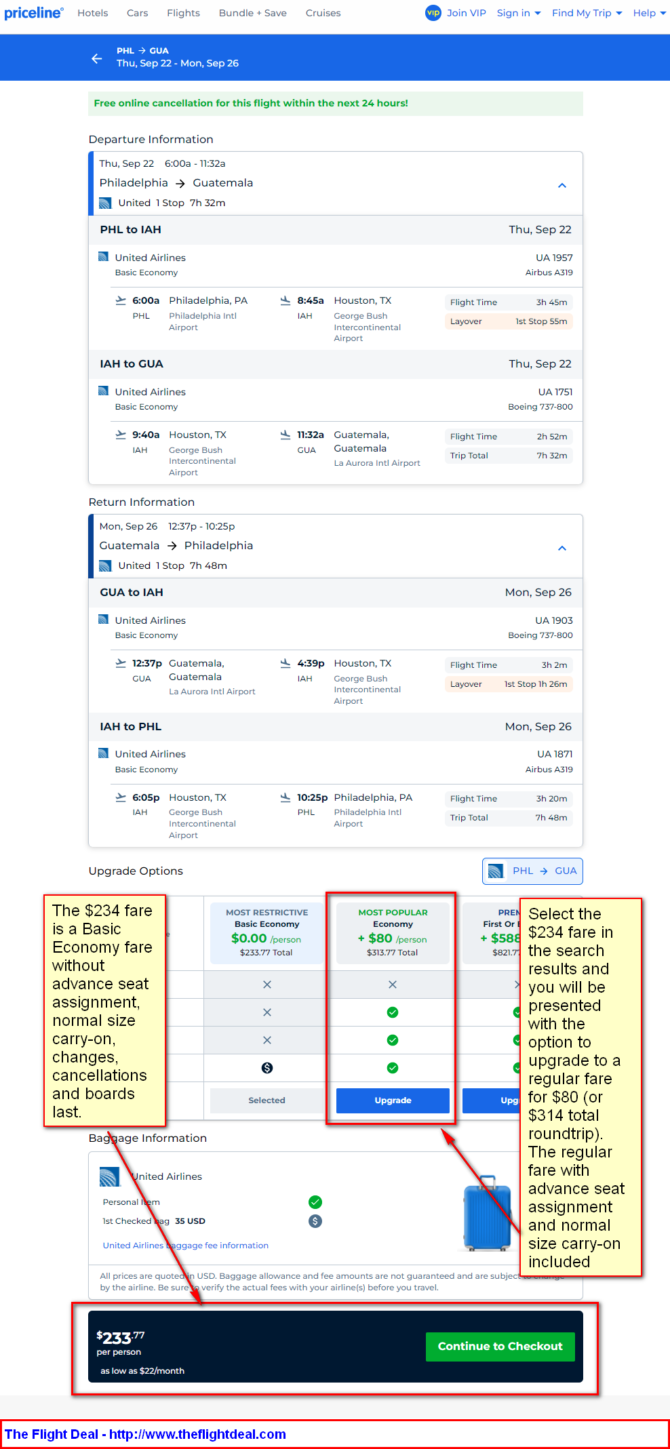Expand the Find My Trip dropdown
The height and width of the screenshot is (1449, 670).
[587, 13]
